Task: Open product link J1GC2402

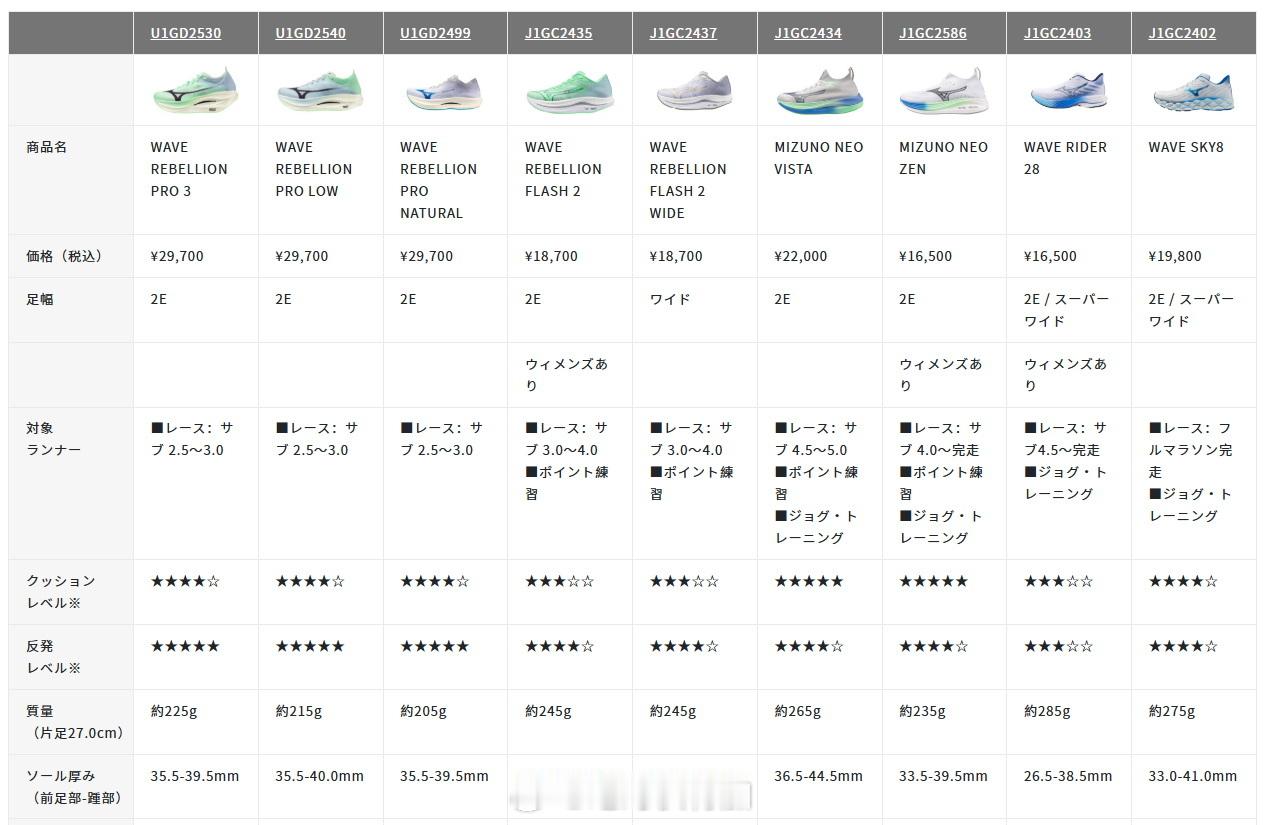Action: click(x=1183, y=33)
